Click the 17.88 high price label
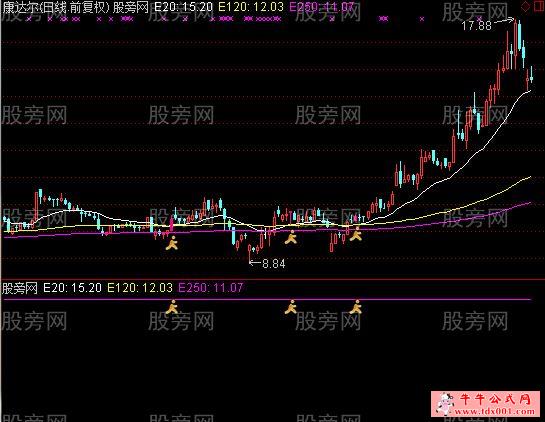Screen dimensions: 545x422 coord(477,26)
